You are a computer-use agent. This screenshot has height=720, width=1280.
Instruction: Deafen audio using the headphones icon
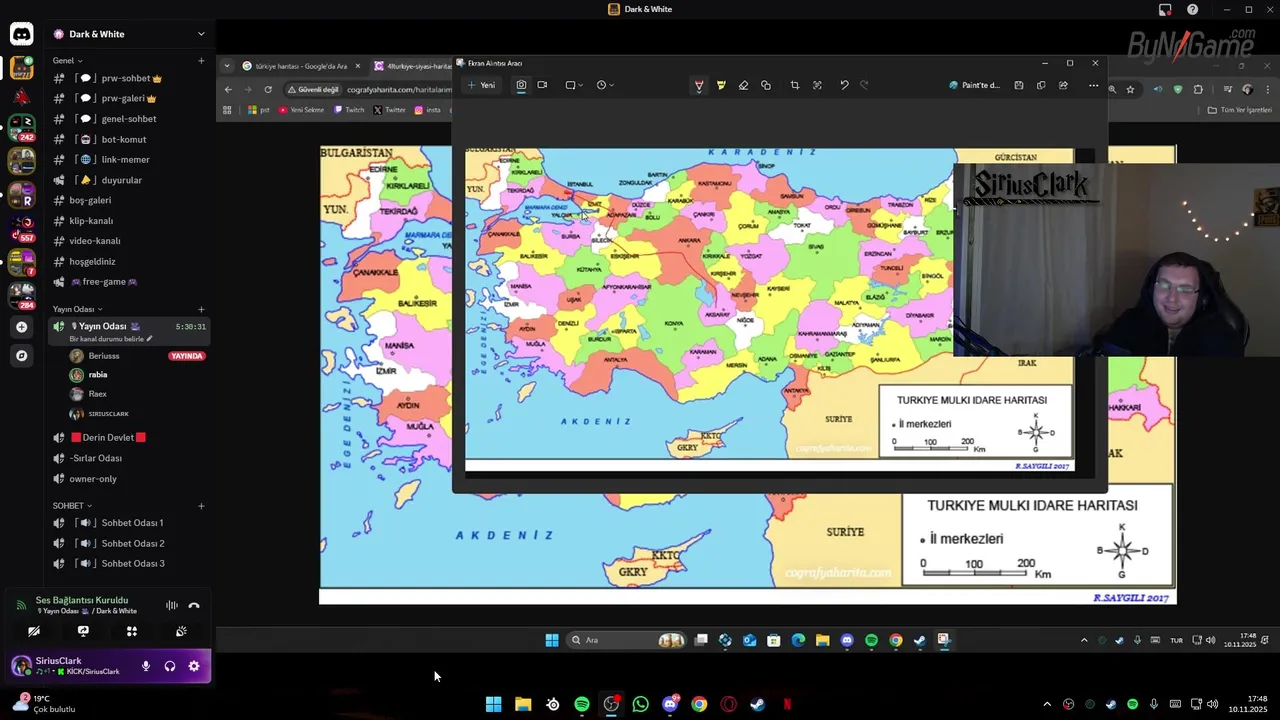170,666
